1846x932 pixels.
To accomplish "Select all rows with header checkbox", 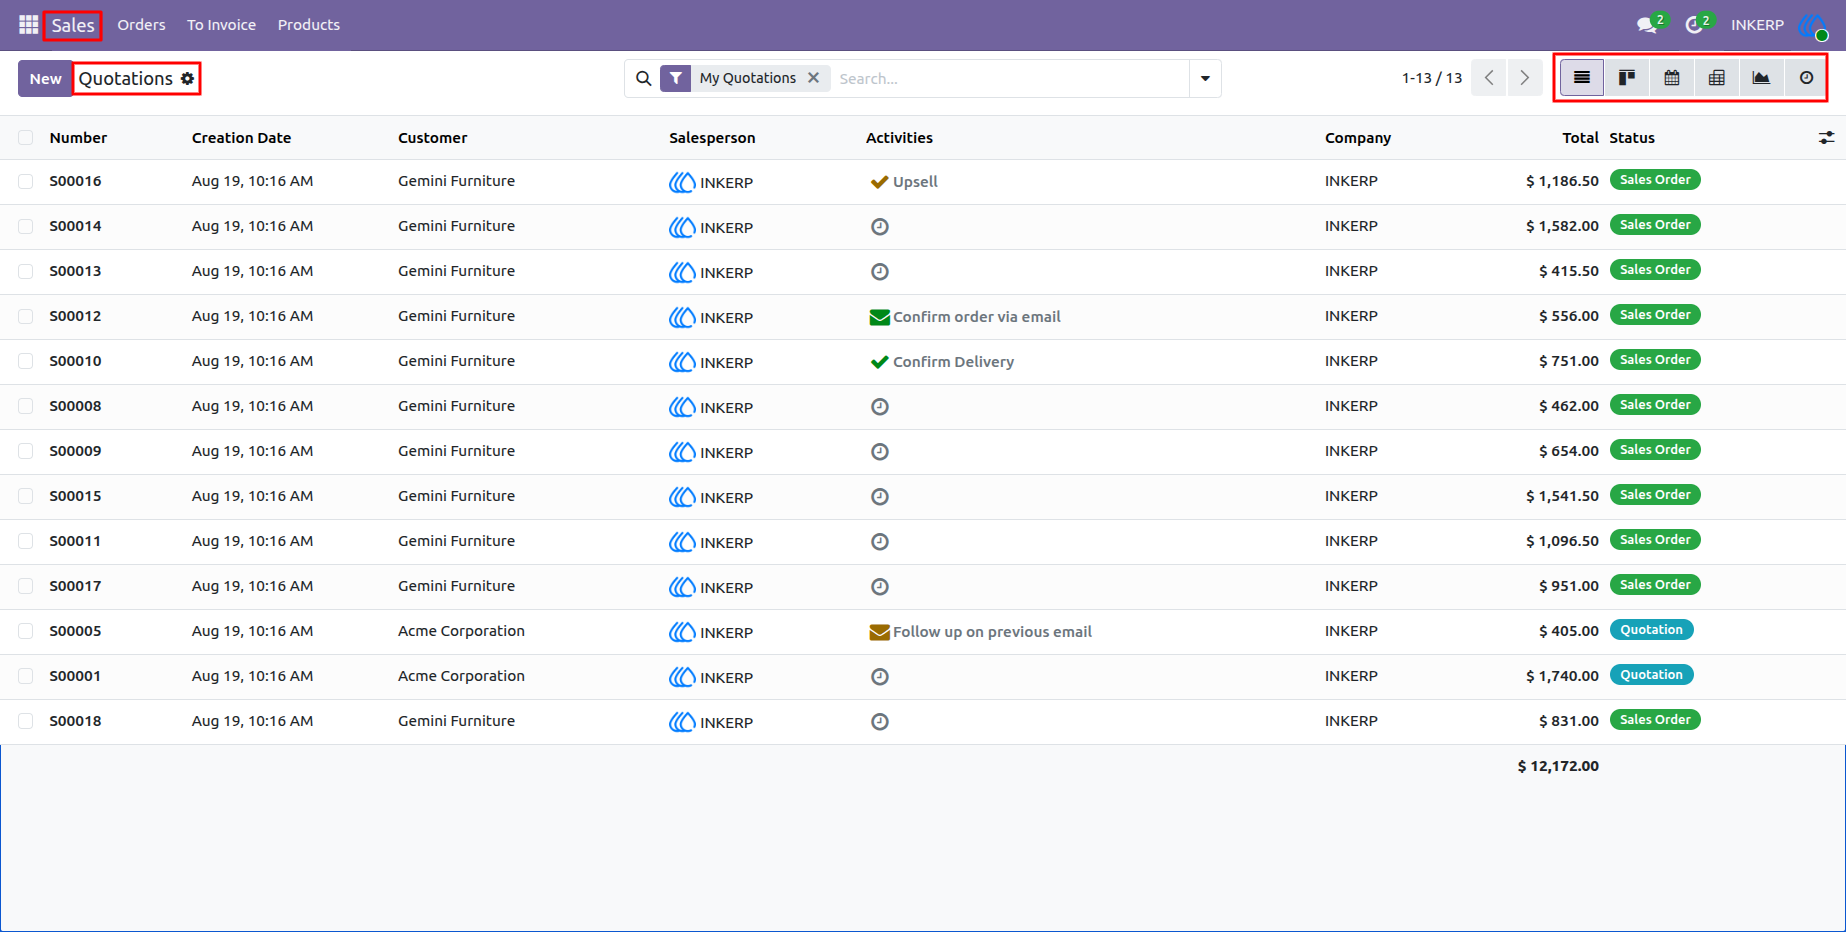I will pos(26,138).
